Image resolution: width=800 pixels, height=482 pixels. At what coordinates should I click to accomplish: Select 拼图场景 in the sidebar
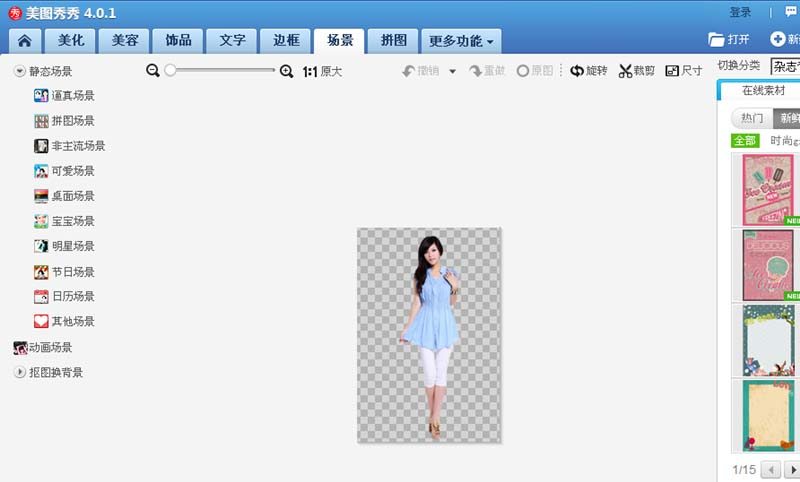click(x=64, y=121)
